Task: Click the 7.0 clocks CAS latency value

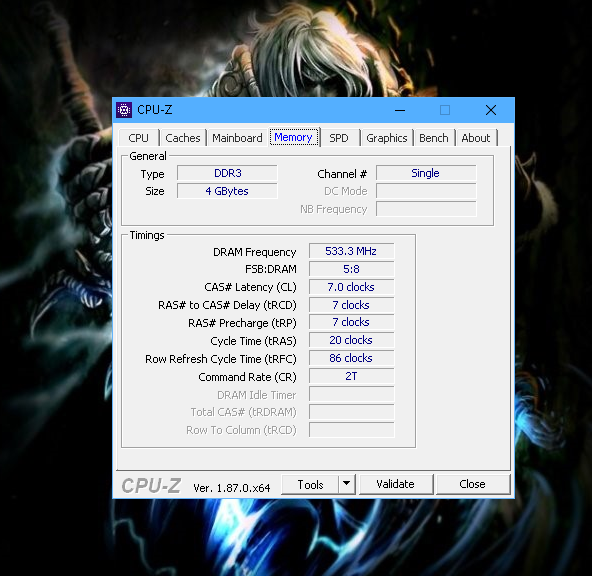Action: [x=352, y=287]
